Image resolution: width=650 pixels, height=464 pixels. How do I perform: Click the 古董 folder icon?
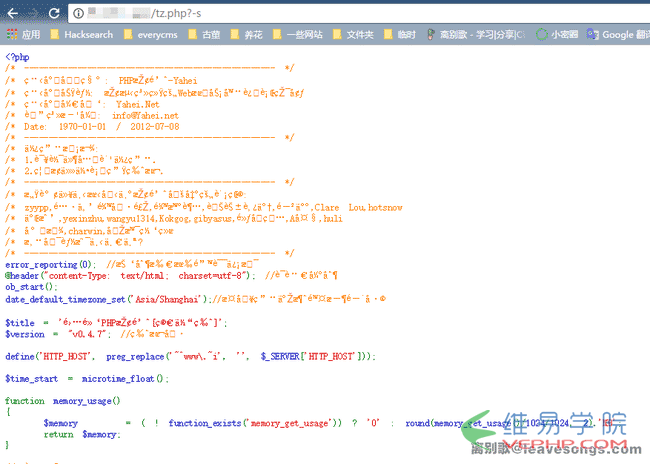192,34
